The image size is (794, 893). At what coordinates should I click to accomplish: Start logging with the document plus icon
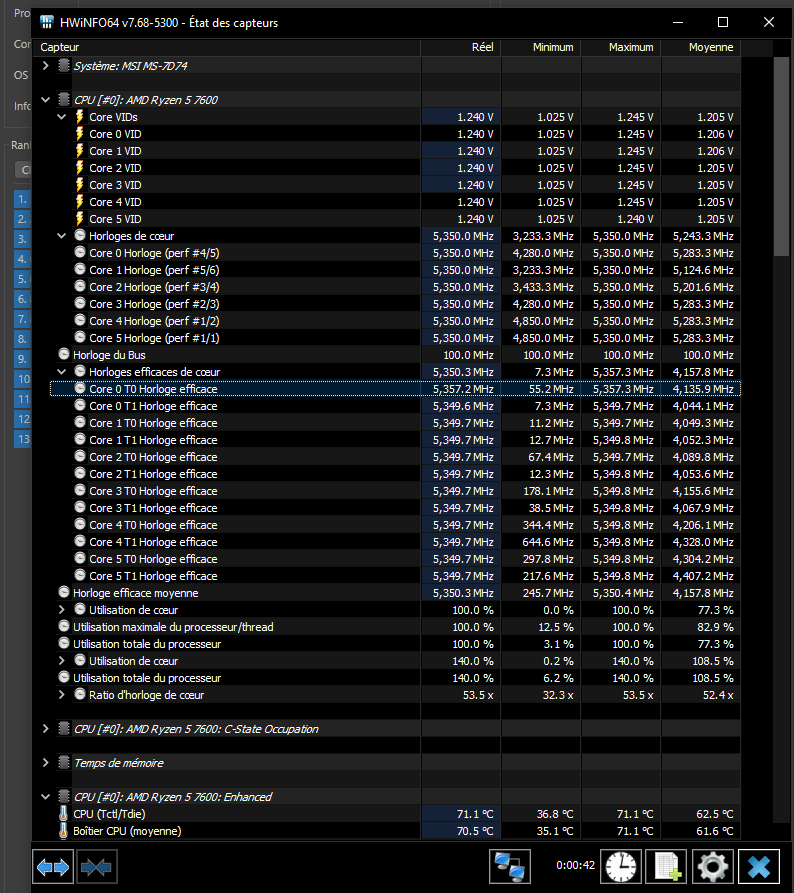click(666, 867)
